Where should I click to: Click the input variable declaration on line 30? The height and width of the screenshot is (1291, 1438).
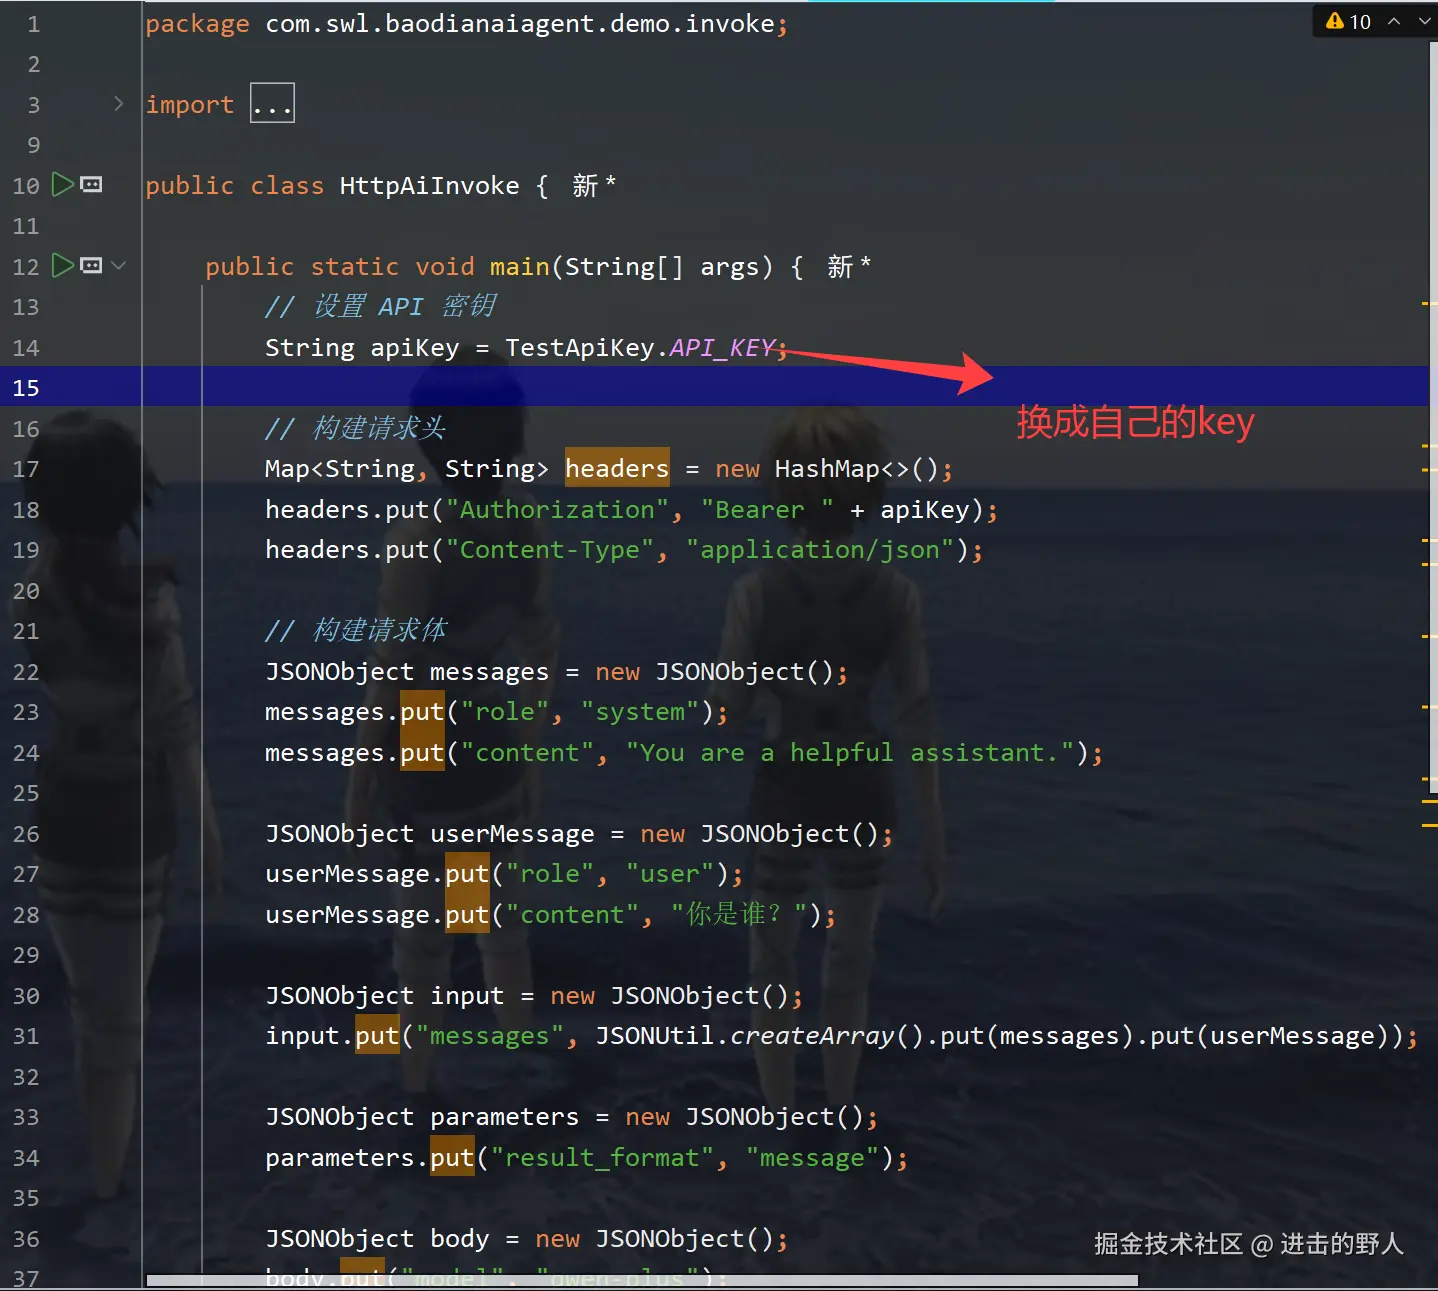pos(467,996)
